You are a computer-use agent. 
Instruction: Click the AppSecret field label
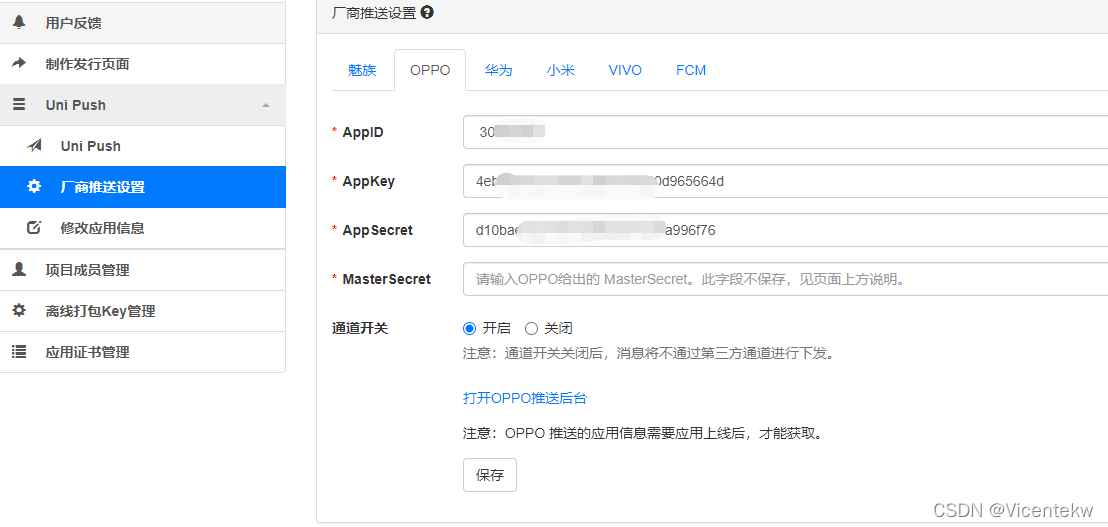[x=377, y=230]
